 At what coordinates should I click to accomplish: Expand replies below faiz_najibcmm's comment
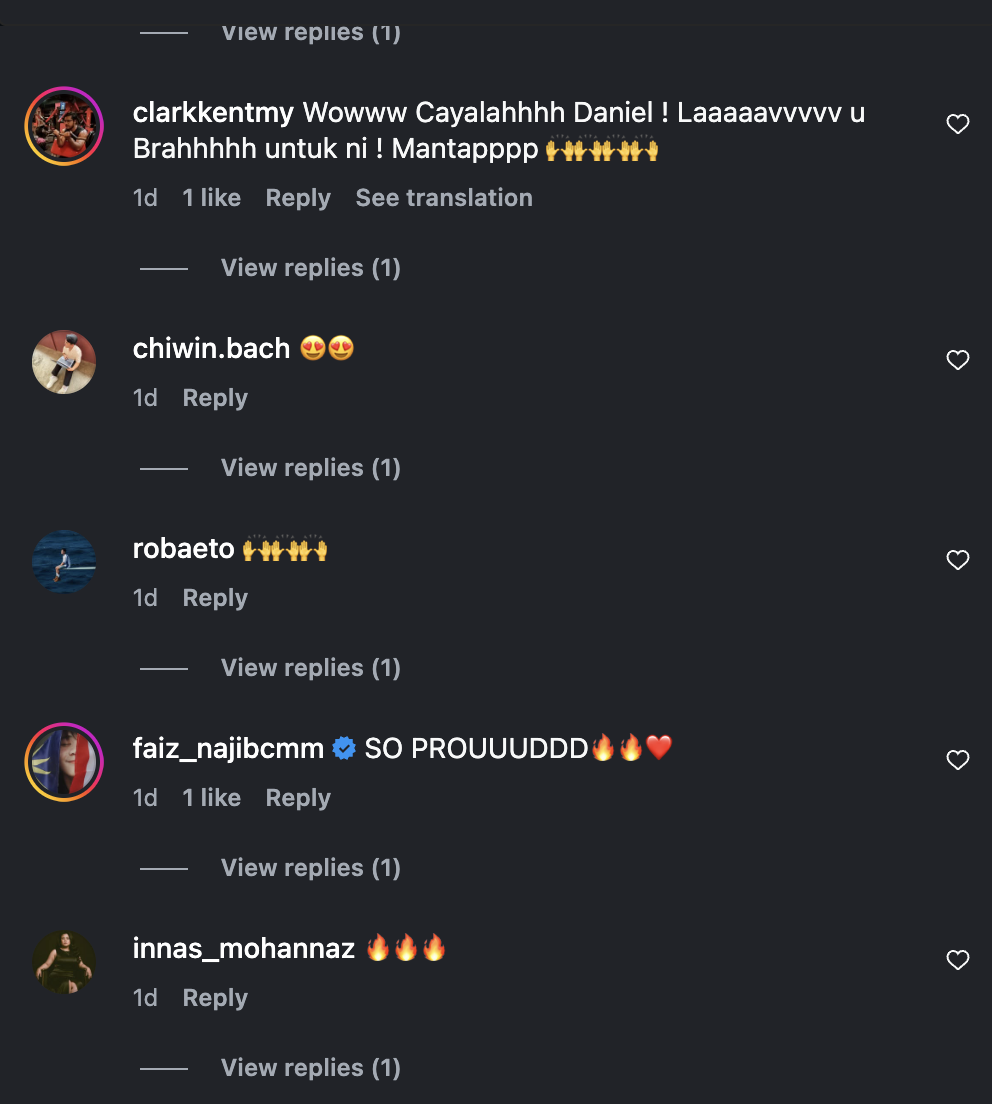pyautogui.click(x=310, y=867)
